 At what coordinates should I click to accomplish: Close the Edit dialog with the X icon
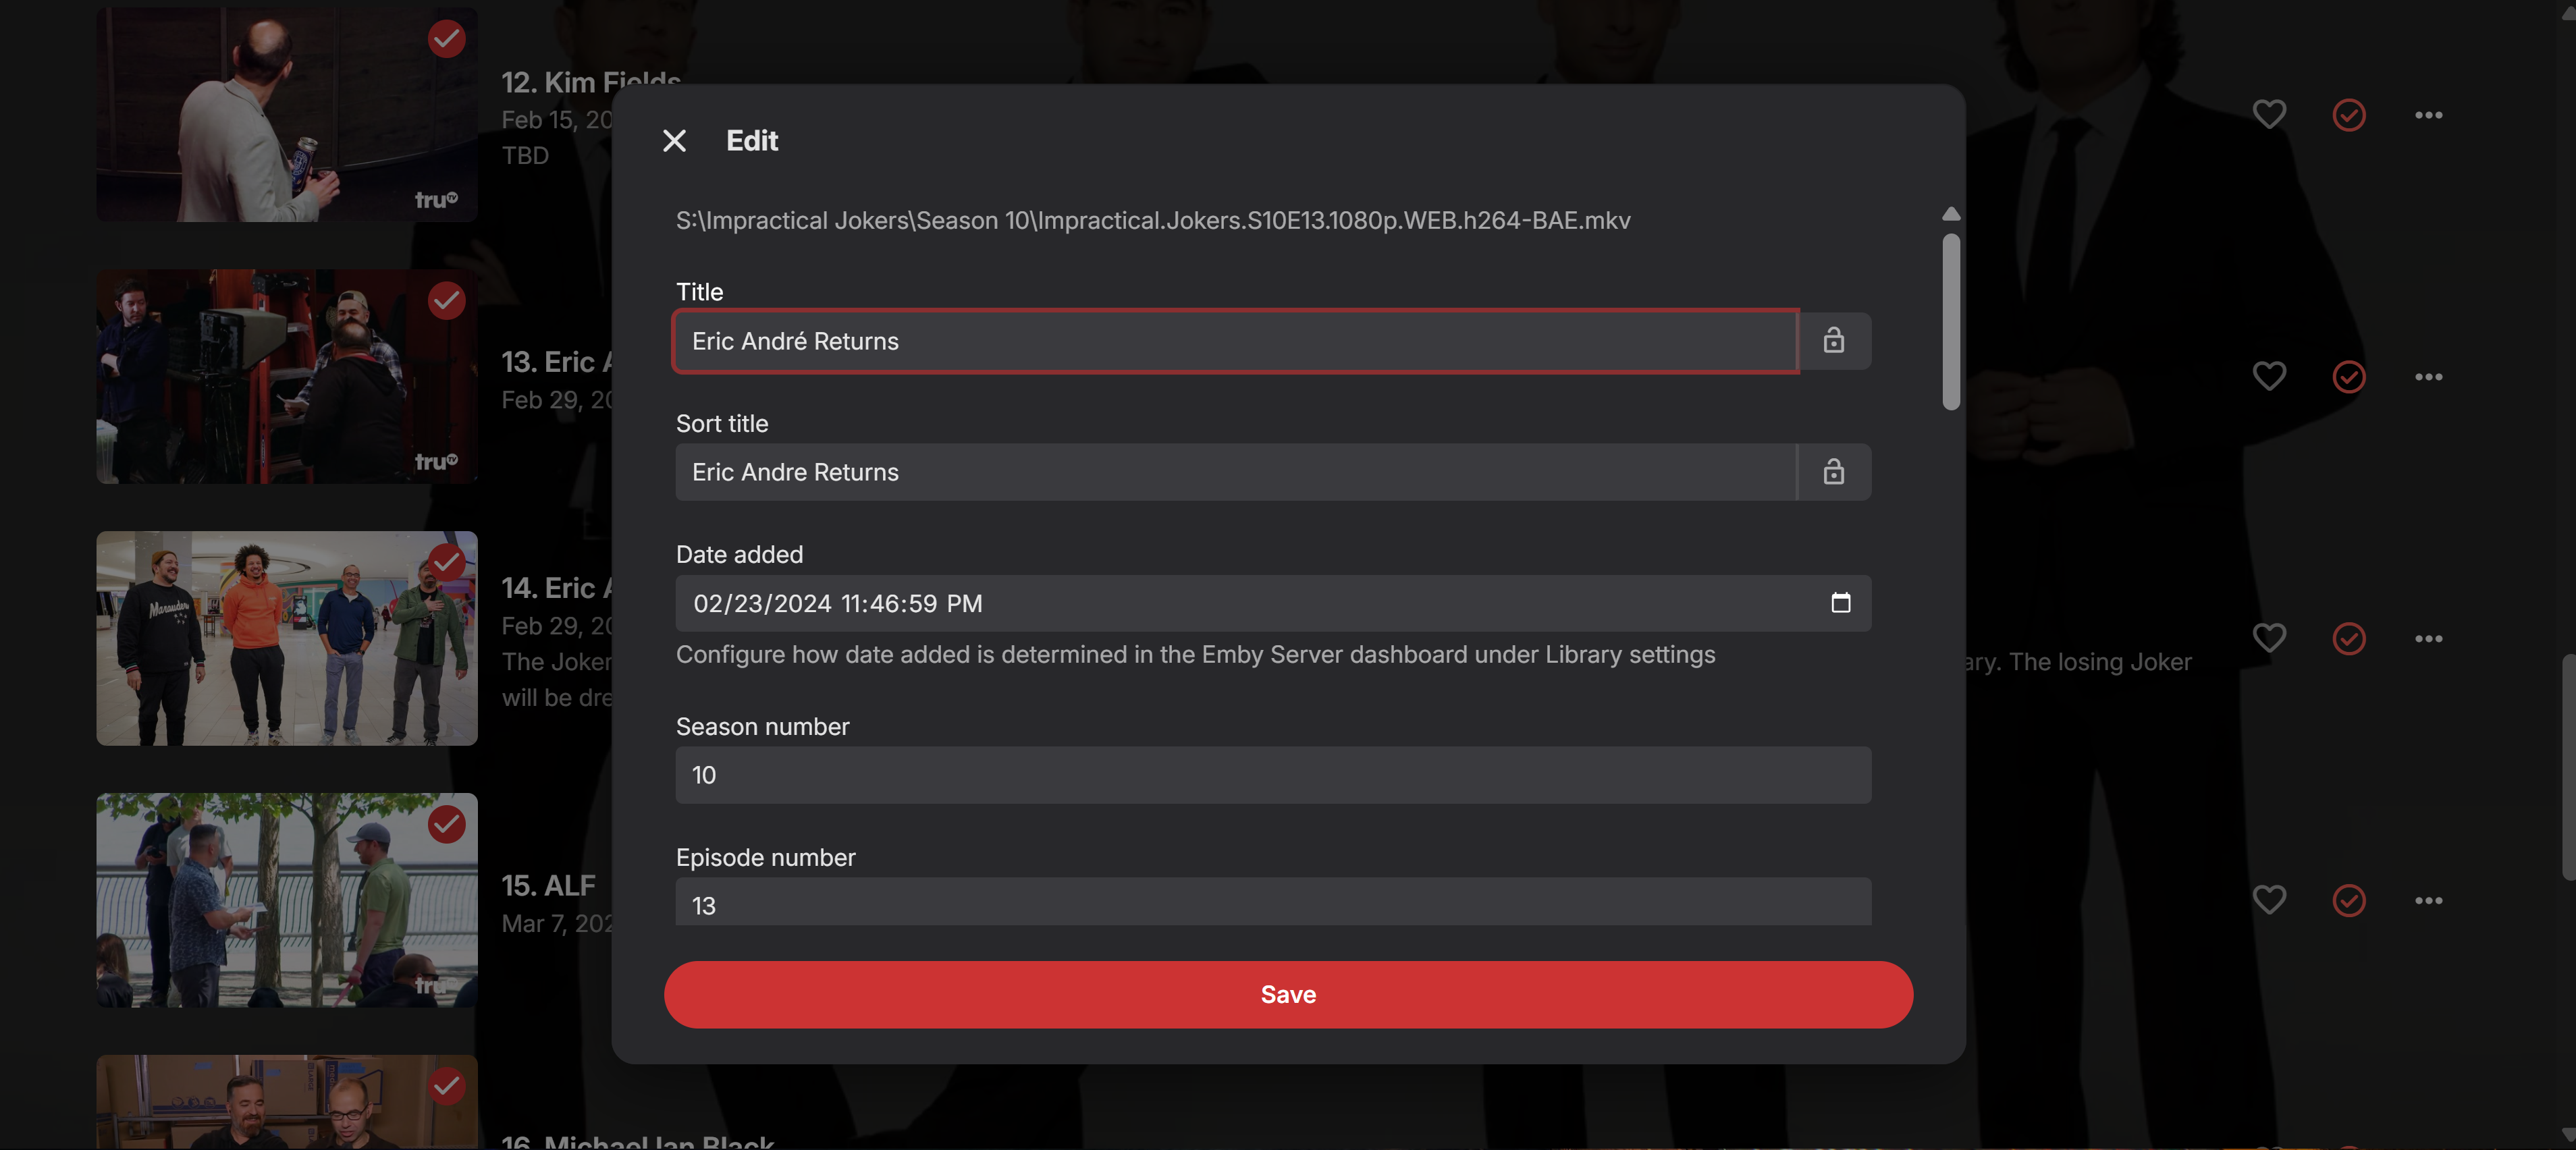(674, 141)
